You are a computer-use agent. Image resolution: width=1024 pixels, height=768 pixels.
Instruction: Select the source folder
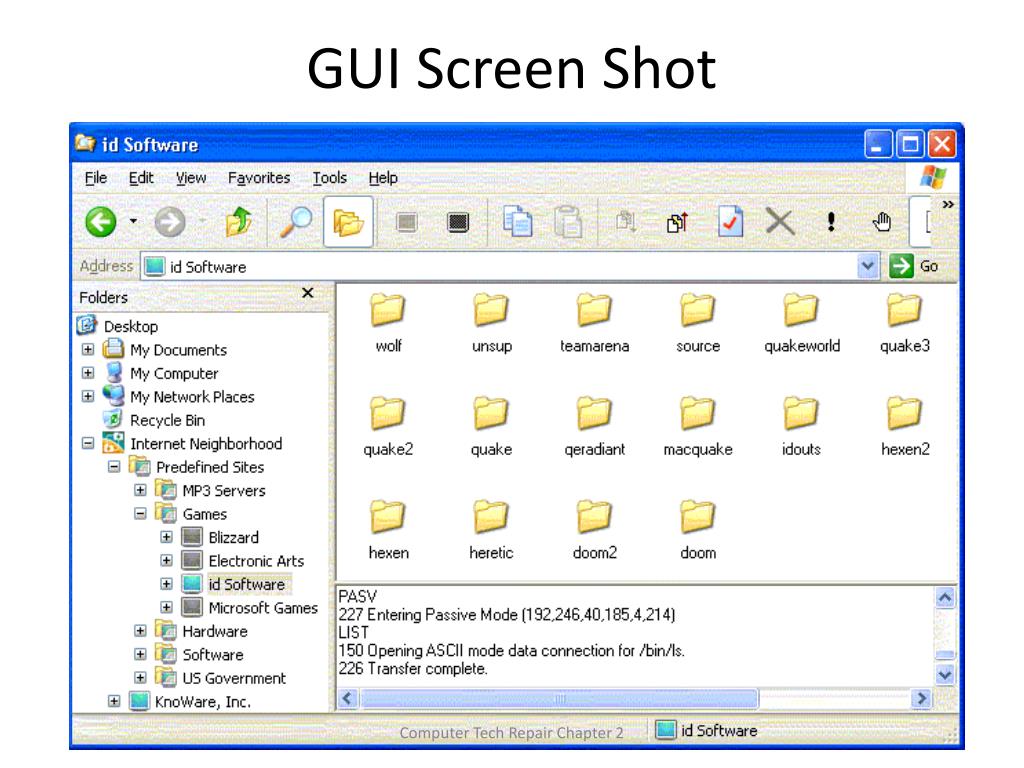point(697,323)
